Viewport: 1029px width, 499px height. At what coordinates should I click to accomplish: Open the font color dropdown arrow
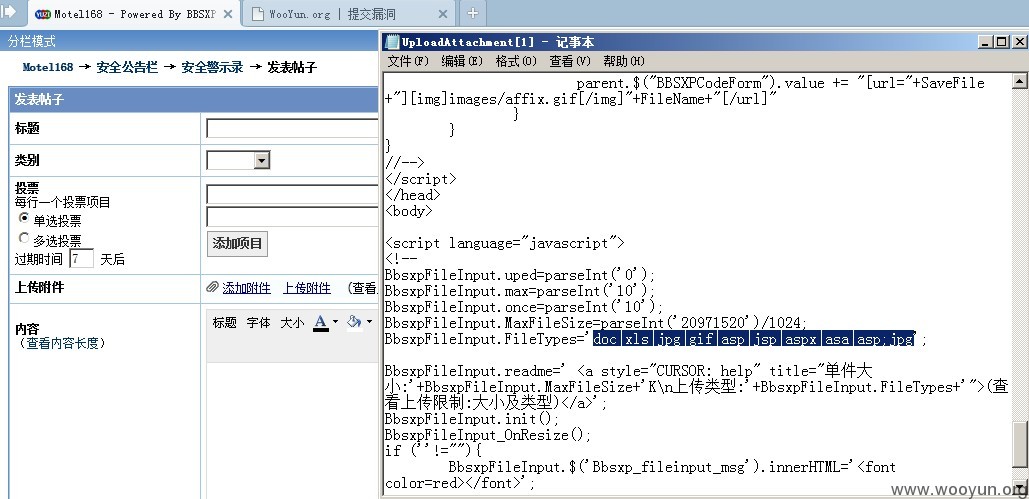pyautogui.click(x=335, y=322)
